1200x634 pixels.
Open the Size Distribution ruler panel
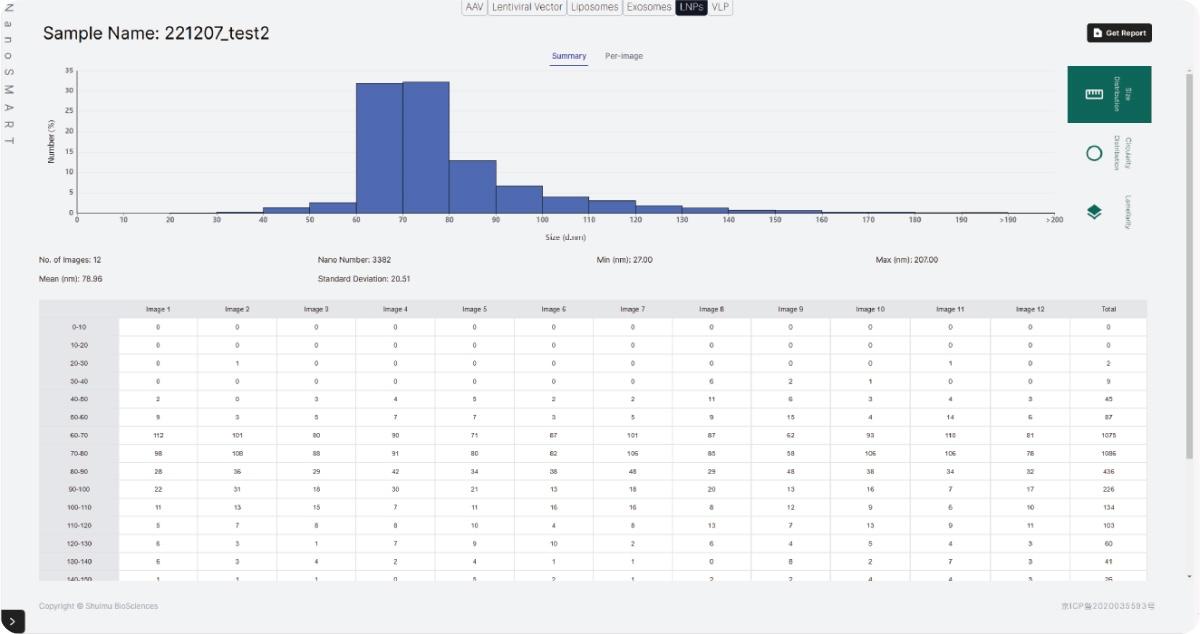[x=1109, y=94]
